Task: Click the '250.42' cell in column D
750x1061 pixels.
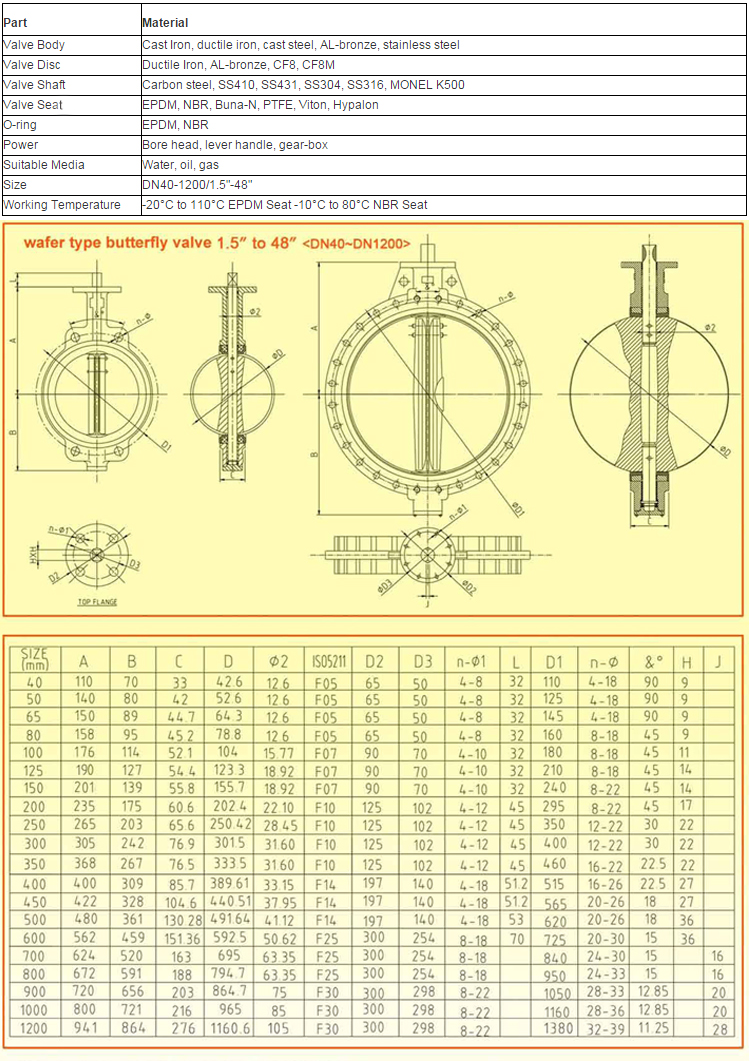Action: (x=231, y=825)
